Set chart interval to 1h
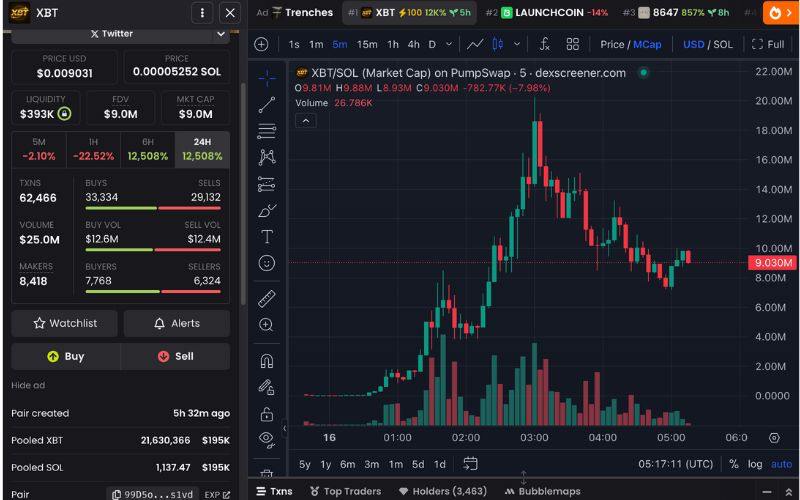 (x=393, y=44)
